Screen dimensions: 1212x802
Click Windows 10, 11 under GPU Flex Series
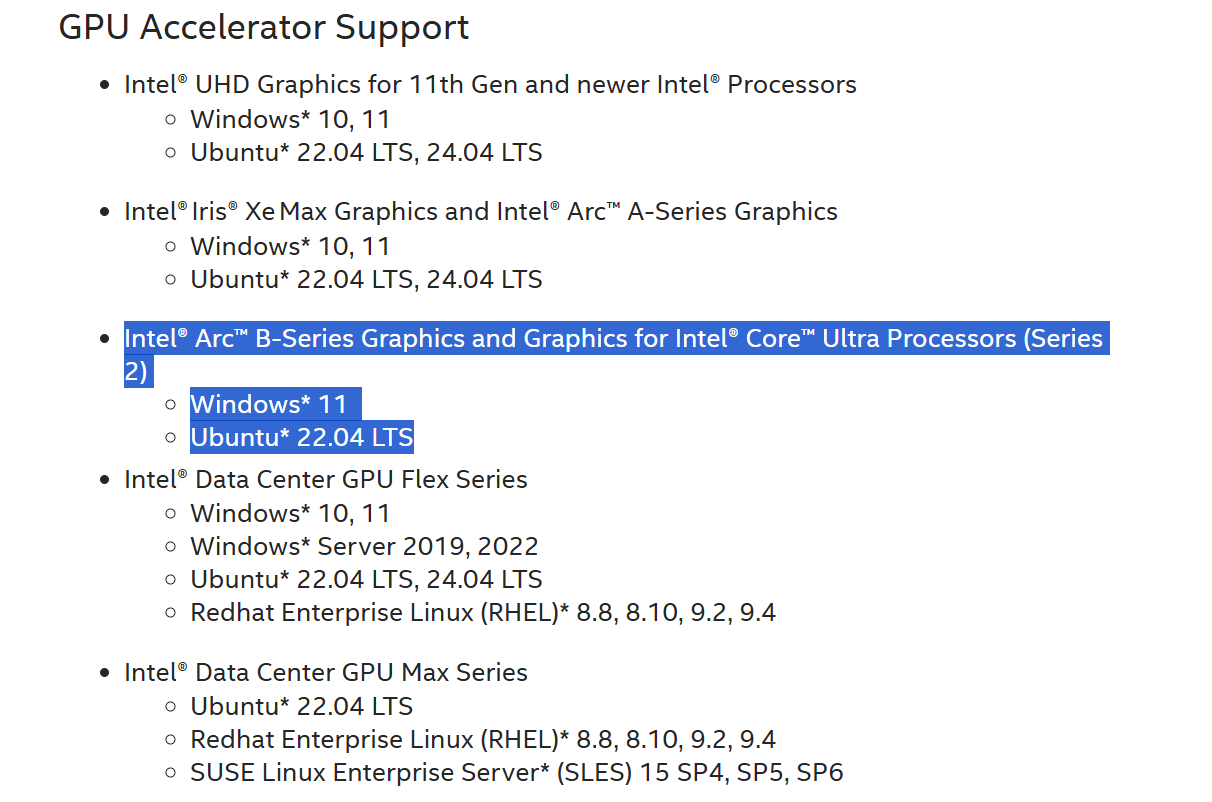coord(290,513)
